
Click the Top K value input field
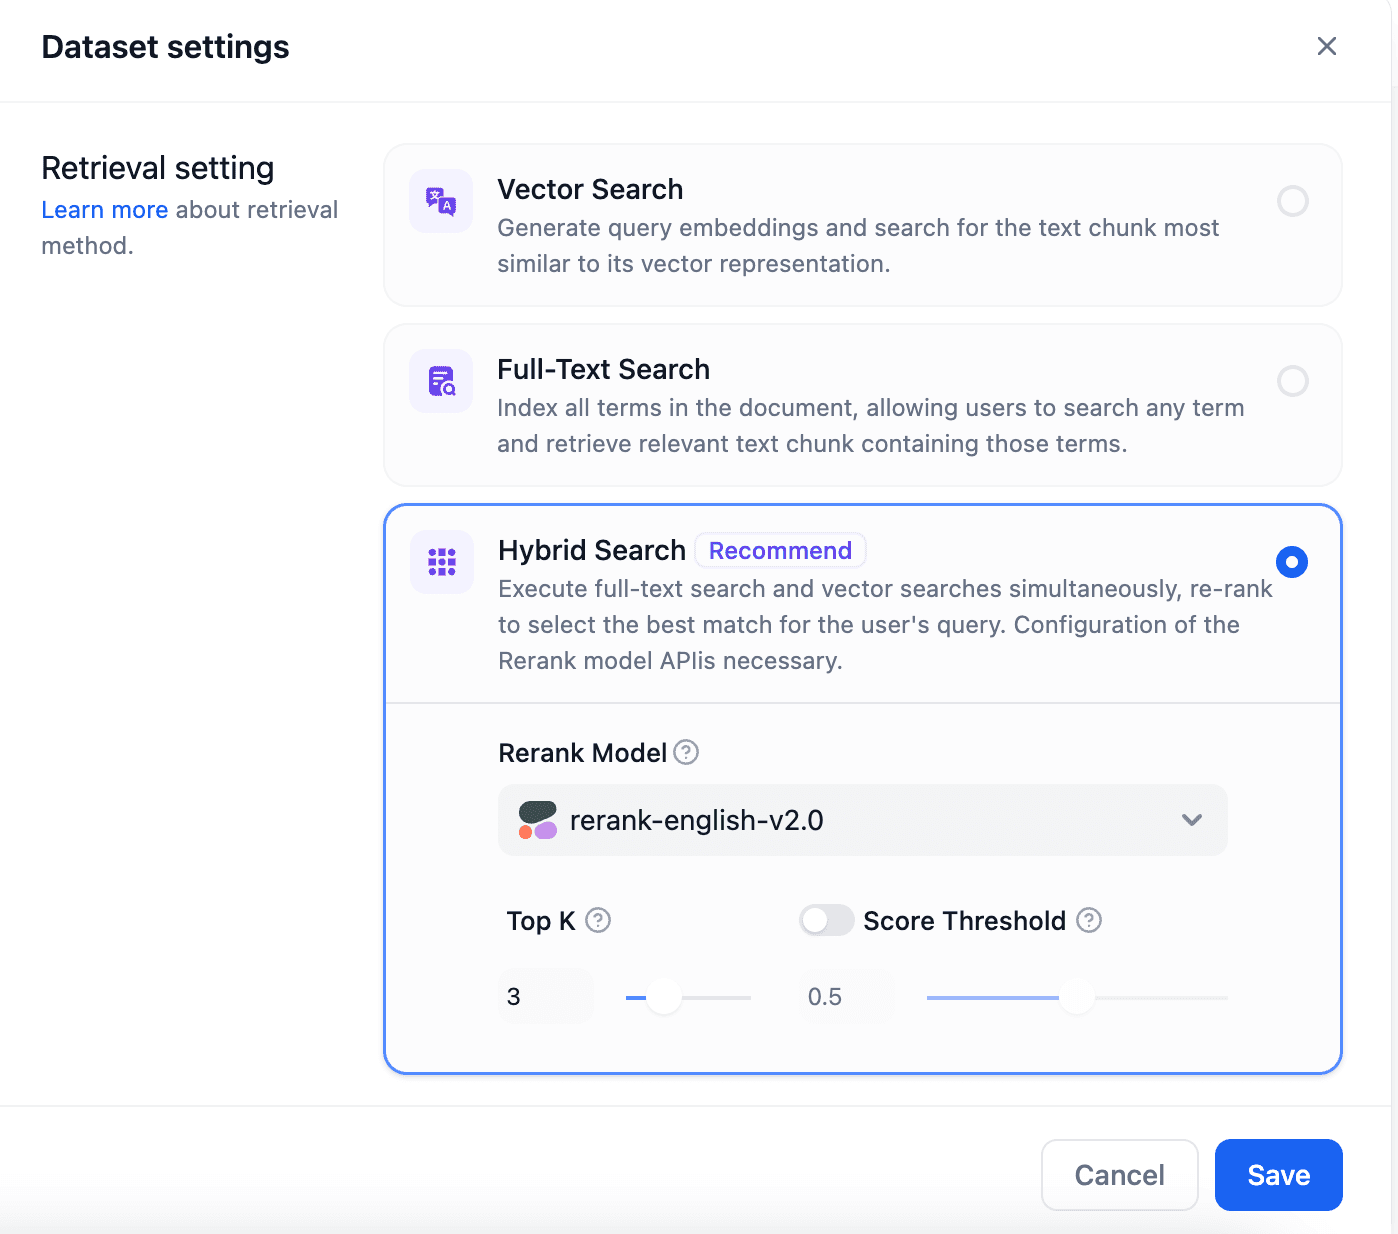(545, 997)
